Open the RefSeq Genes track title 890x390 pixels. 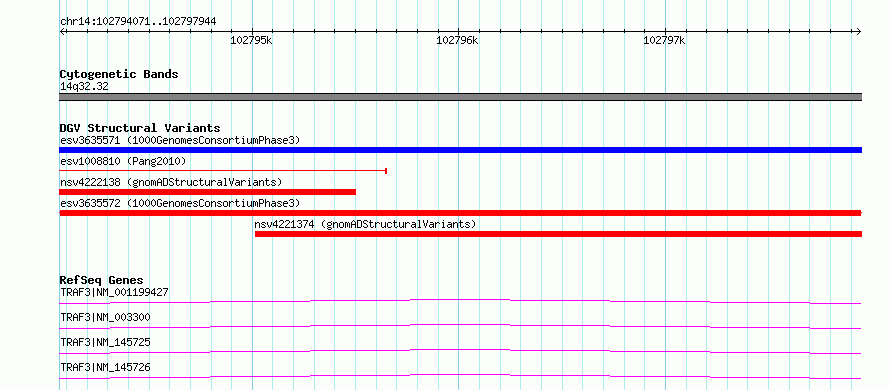point(101,280)
